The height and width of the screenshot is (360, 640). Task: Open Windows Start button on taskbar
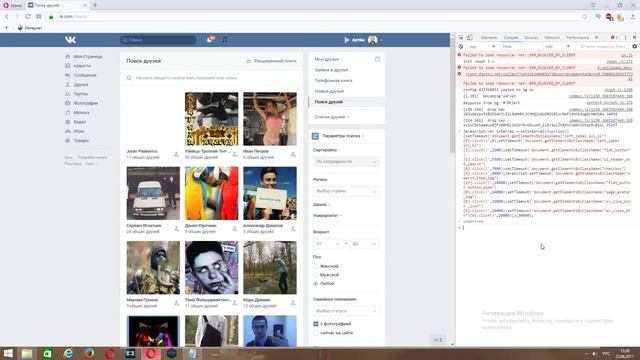(8, 353)
